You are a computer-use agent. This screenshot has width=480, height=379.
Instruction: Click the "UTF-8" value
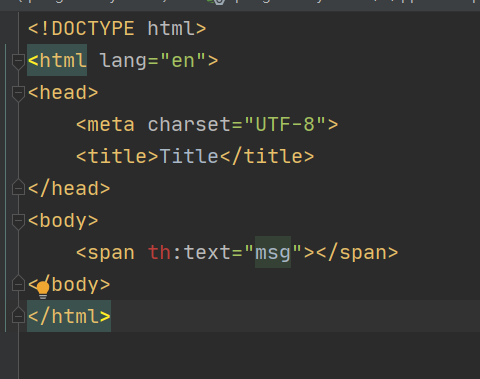point(285,125)
